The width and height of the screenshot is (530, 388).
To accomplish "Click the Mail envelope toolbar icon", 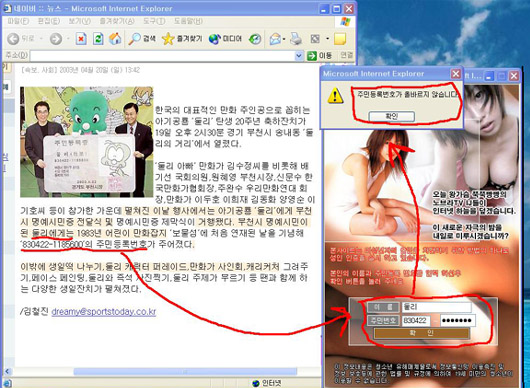I will (x=275, y=39).
